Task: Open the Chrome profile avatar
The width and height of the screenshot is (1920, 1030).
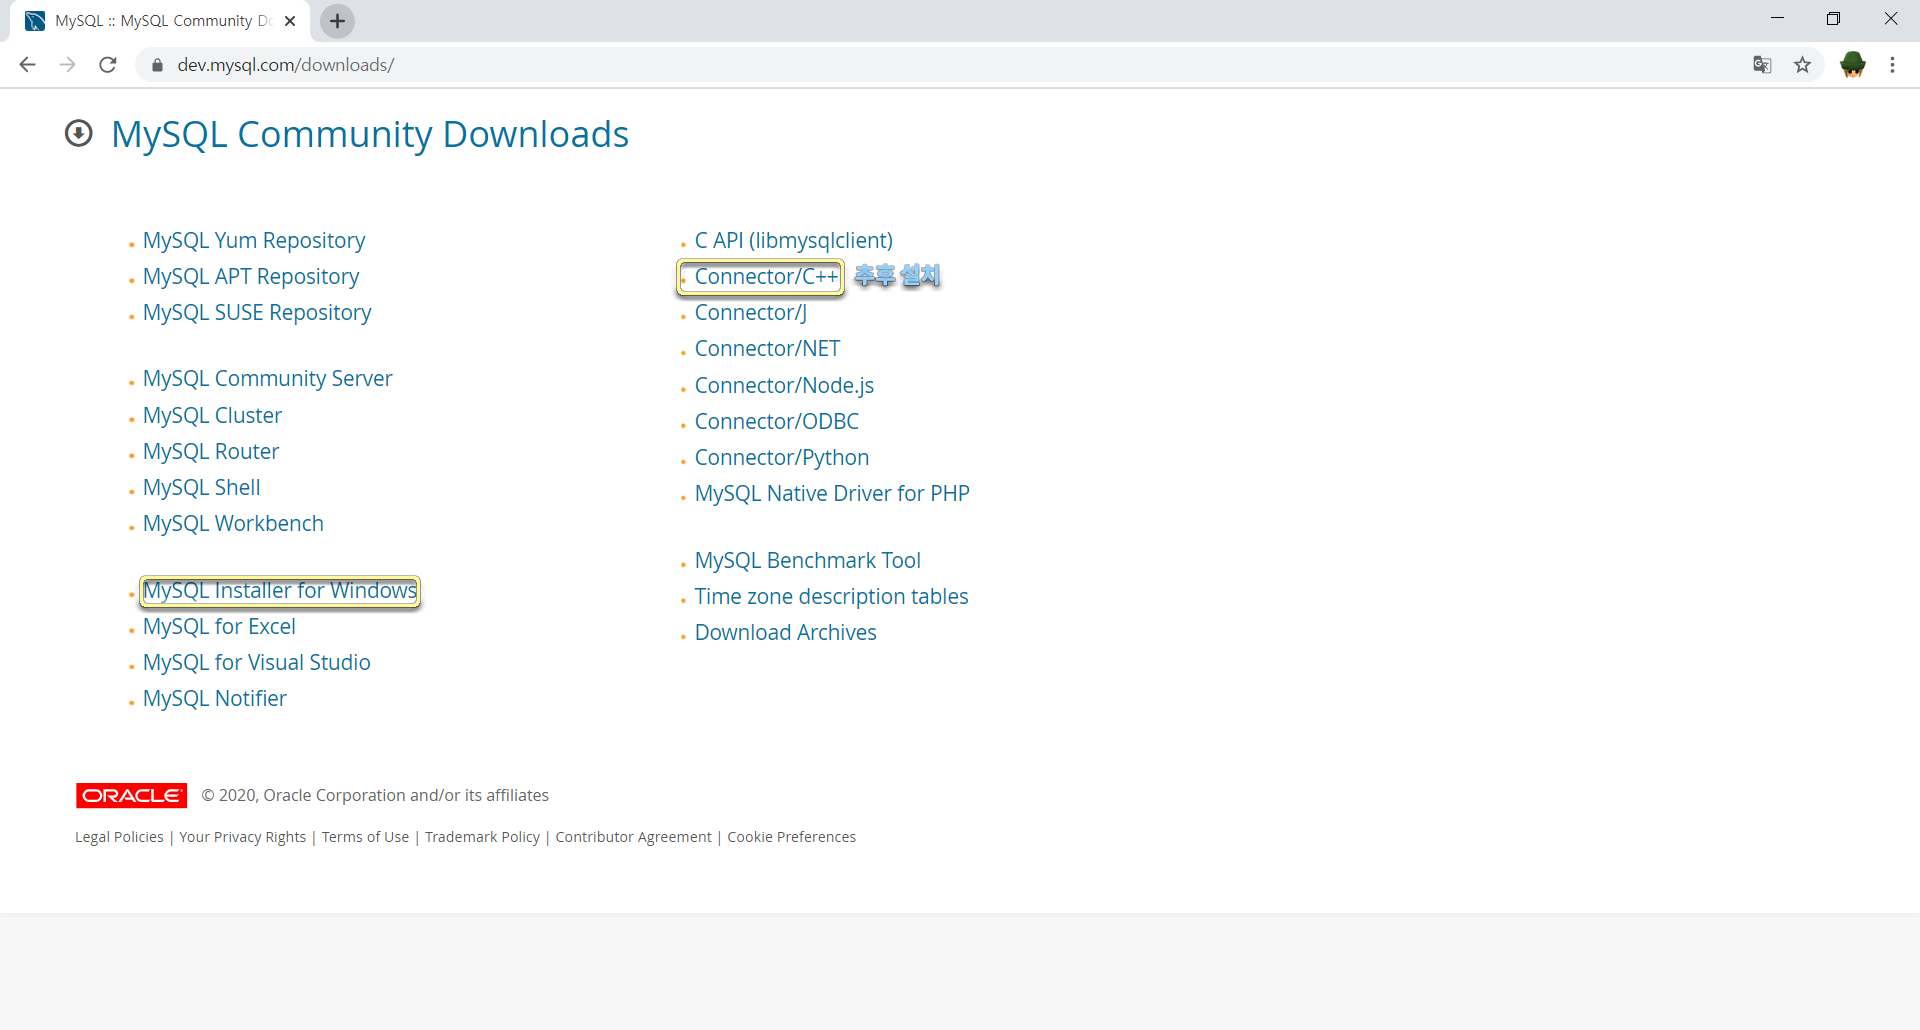Action: point(1853,65)
